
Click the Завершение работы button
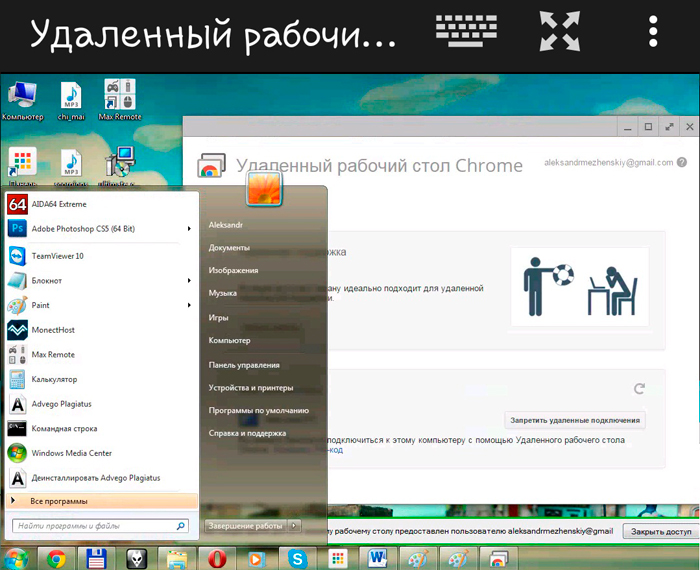pos(246,526)
